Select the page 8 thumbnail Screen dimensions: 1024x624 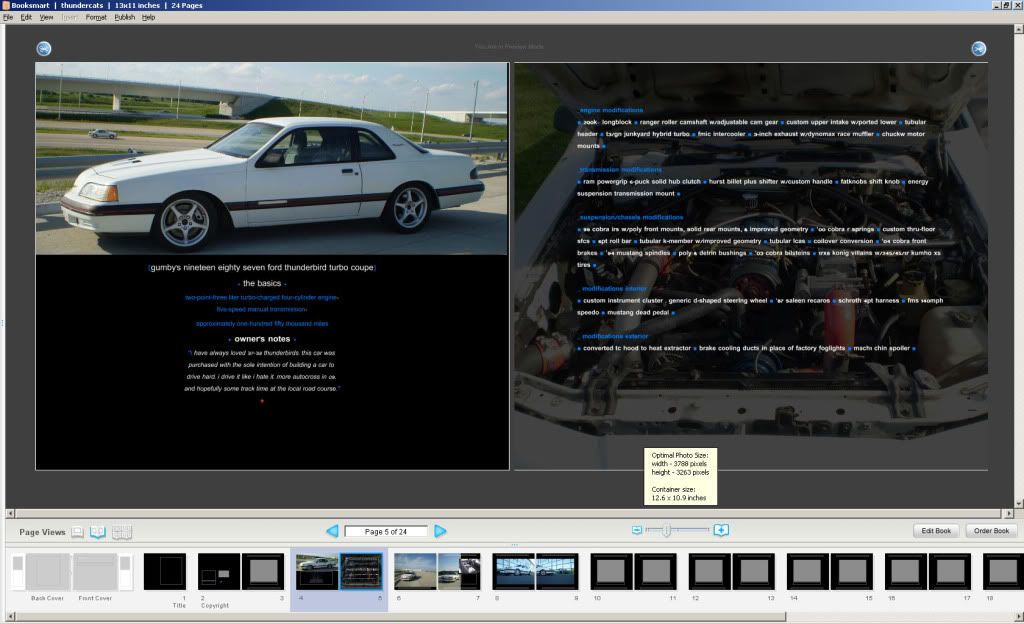513,571
